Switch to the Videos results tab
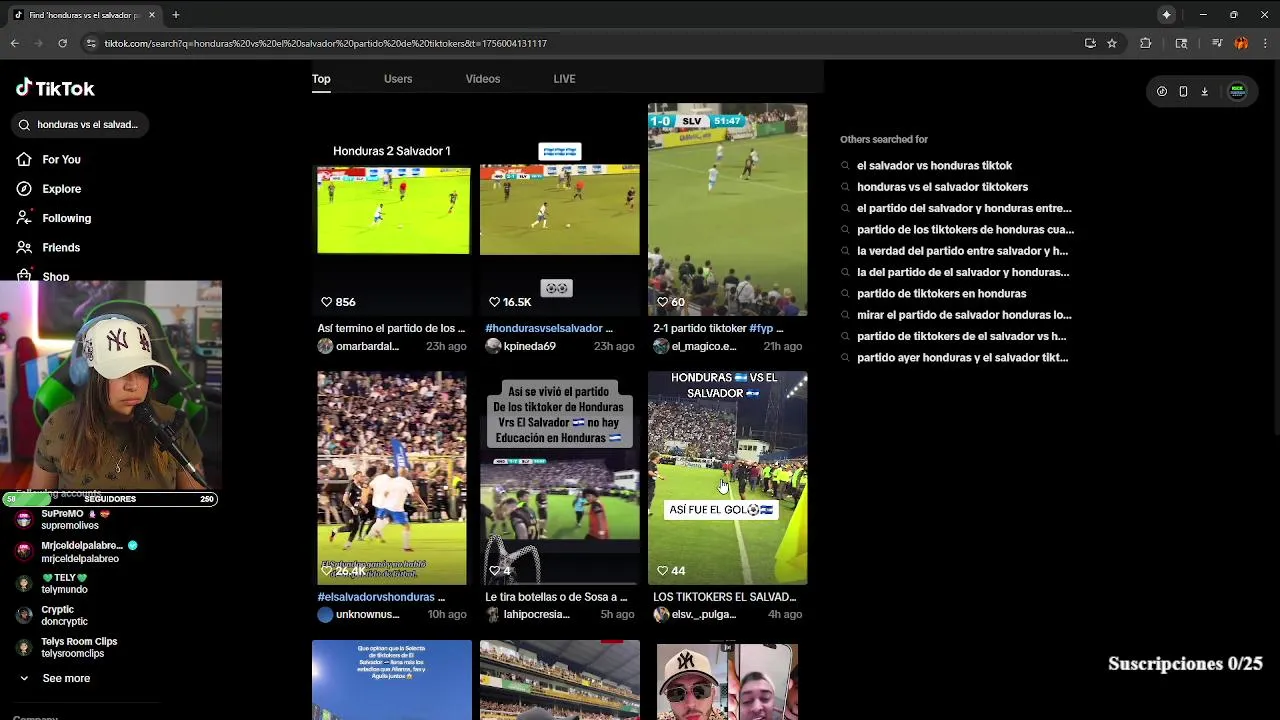Viewport: 1280px width, 720px height. (483, 79)
